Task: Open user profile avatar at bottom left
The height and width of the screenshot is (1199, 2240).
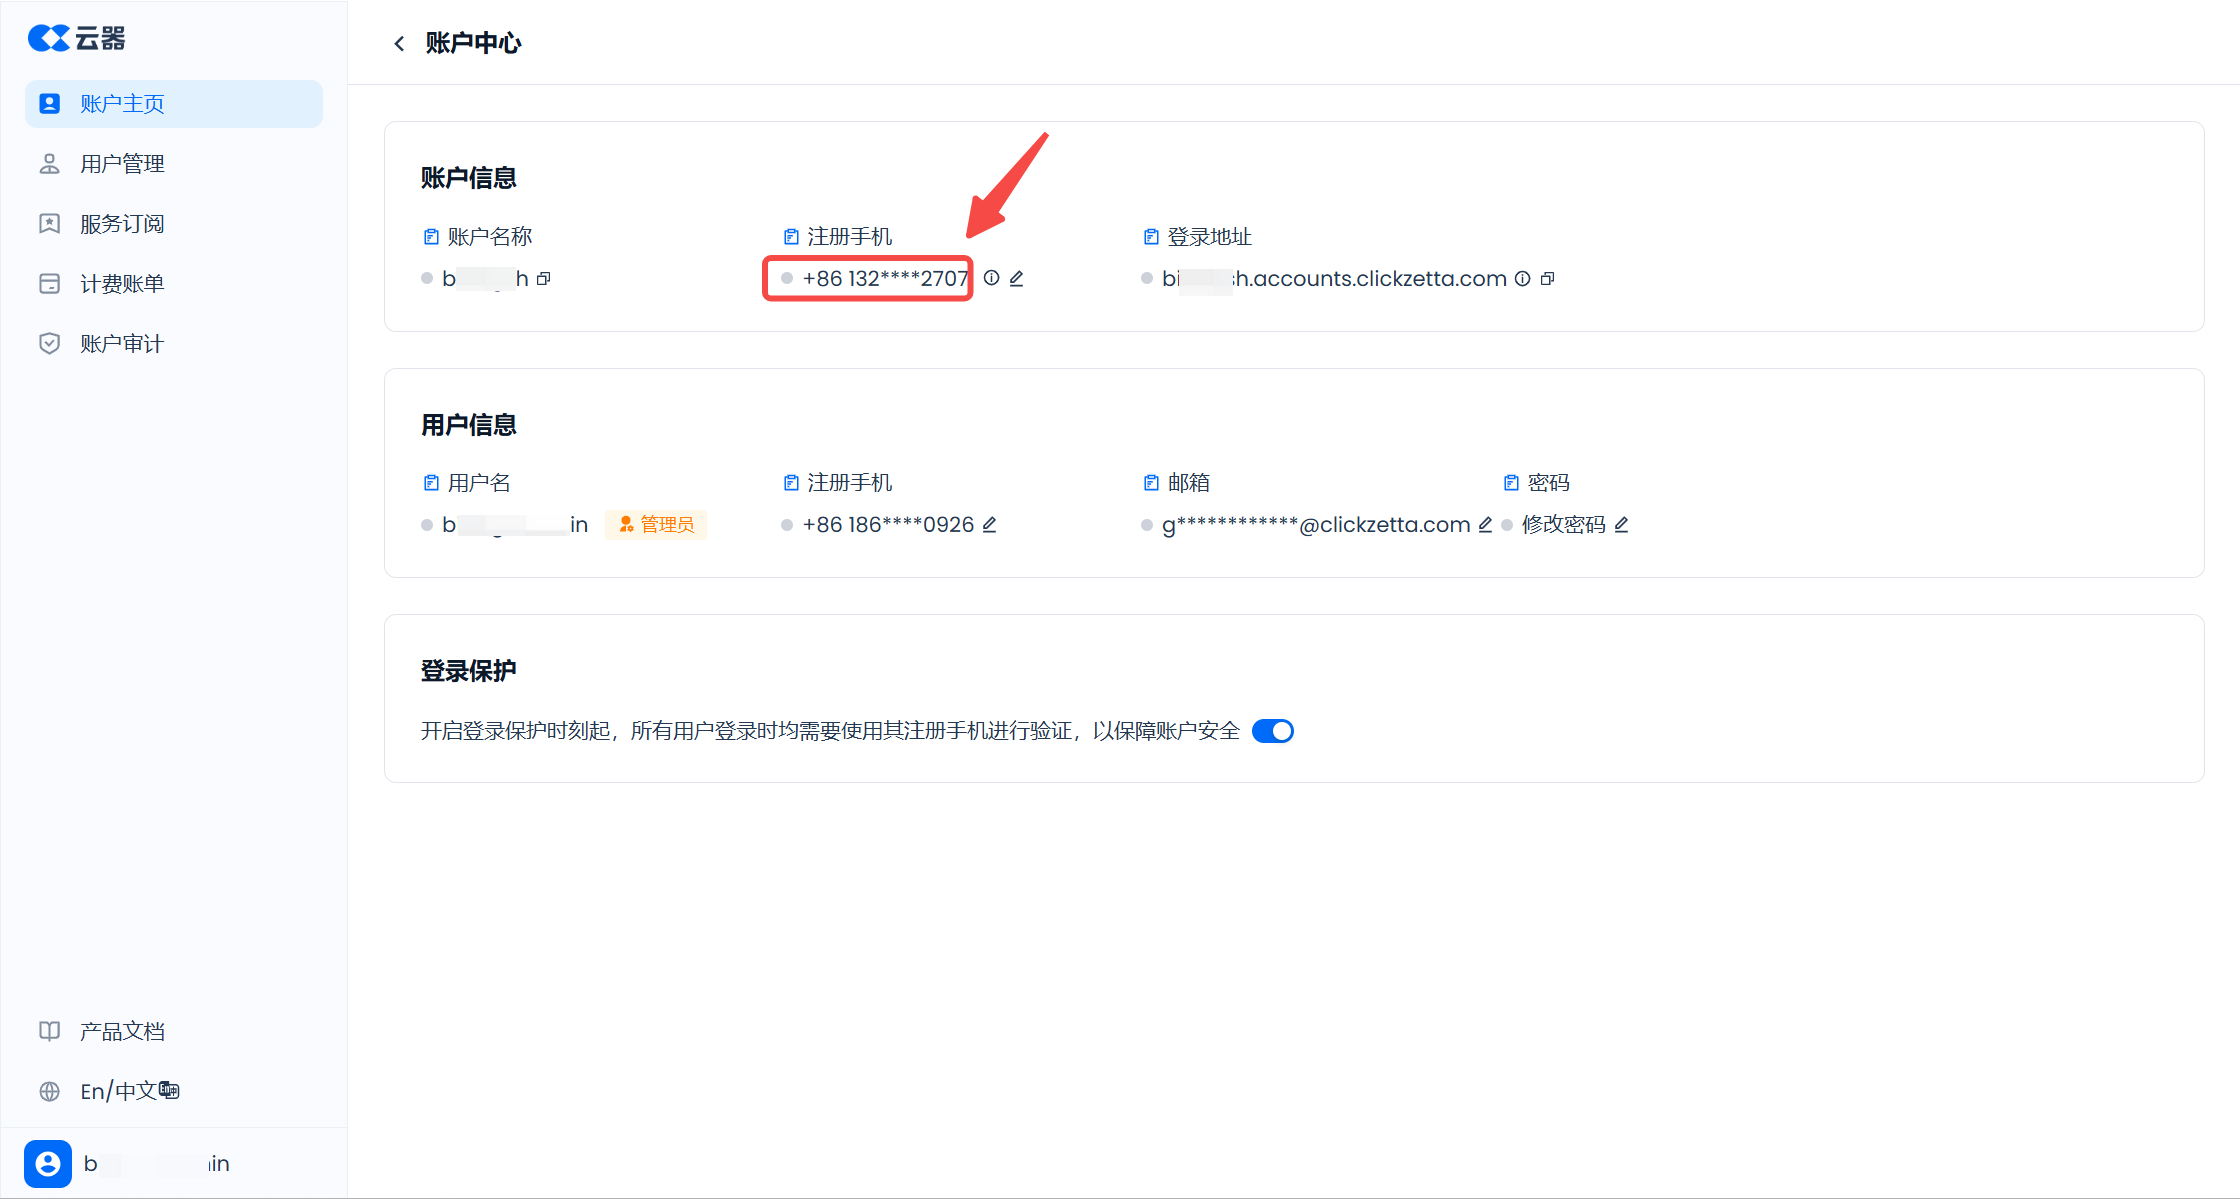Action: click(x=48, y=1163)
